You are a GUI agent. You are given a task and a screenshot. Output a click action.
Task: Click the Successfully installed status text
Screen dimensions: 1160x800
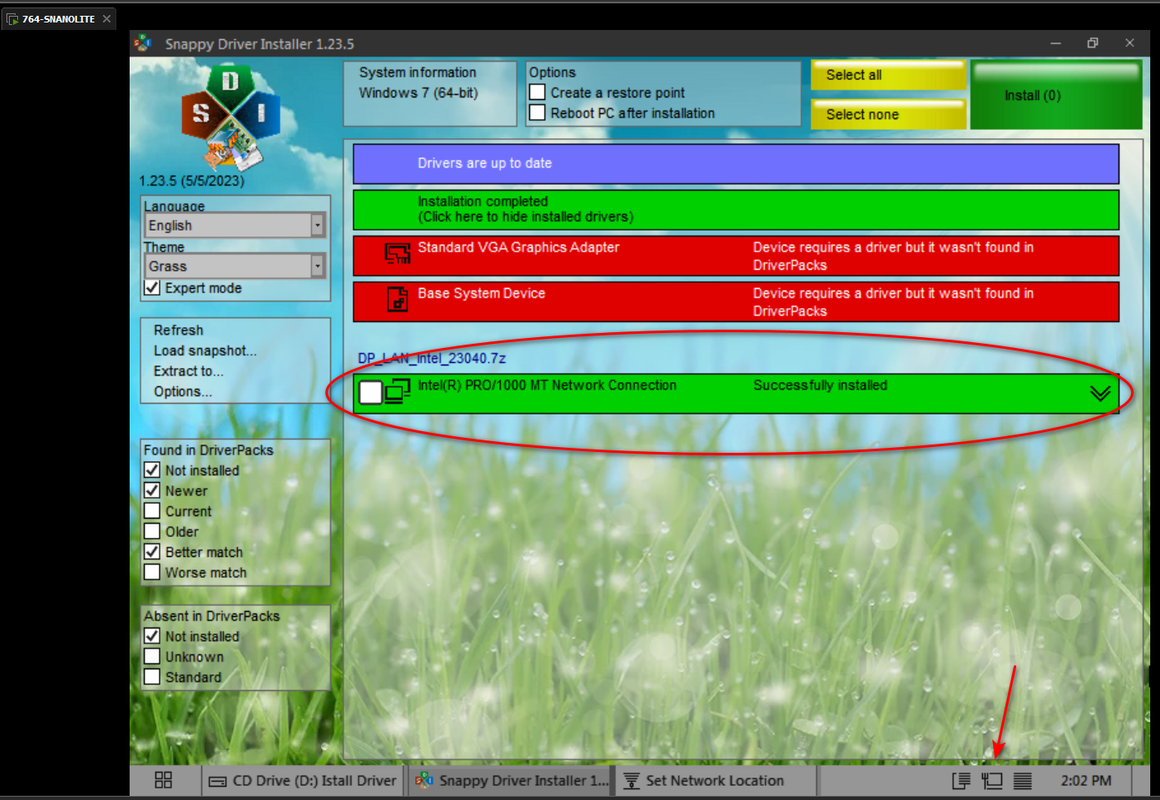[820, 385]
